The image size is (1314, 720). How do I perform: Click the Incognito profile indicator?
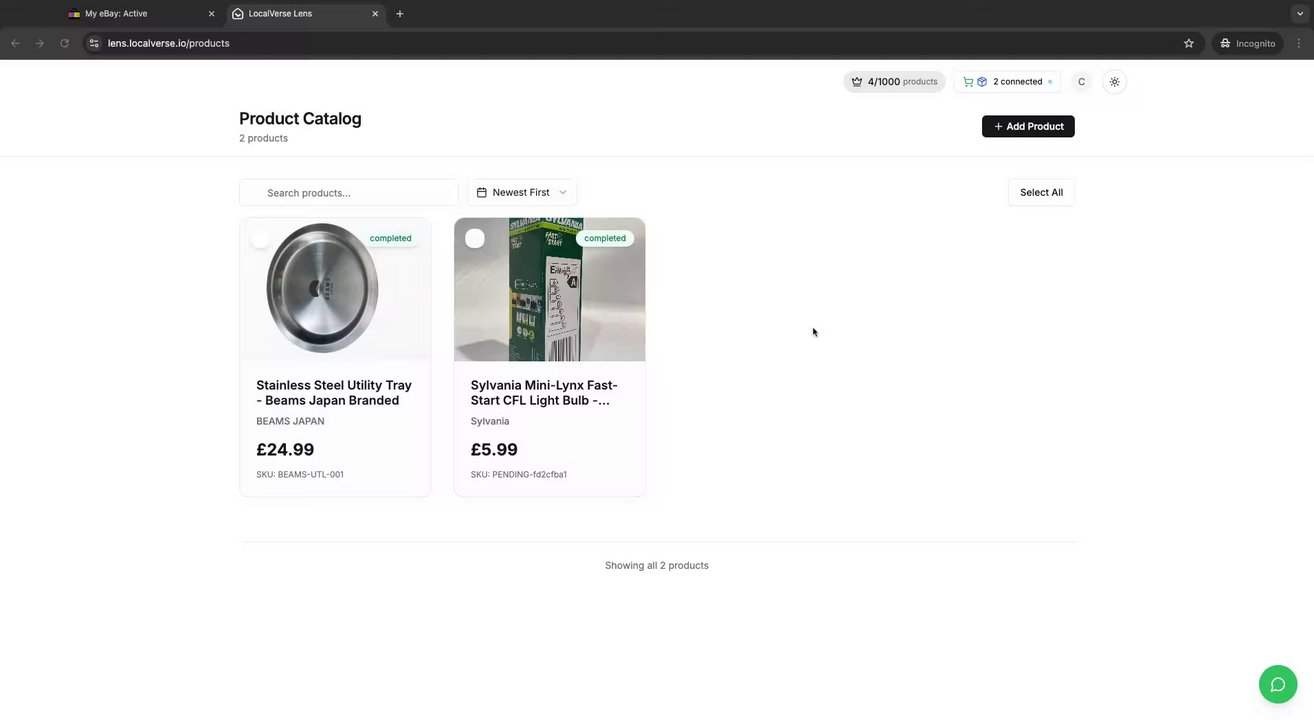coord(1247,43)
